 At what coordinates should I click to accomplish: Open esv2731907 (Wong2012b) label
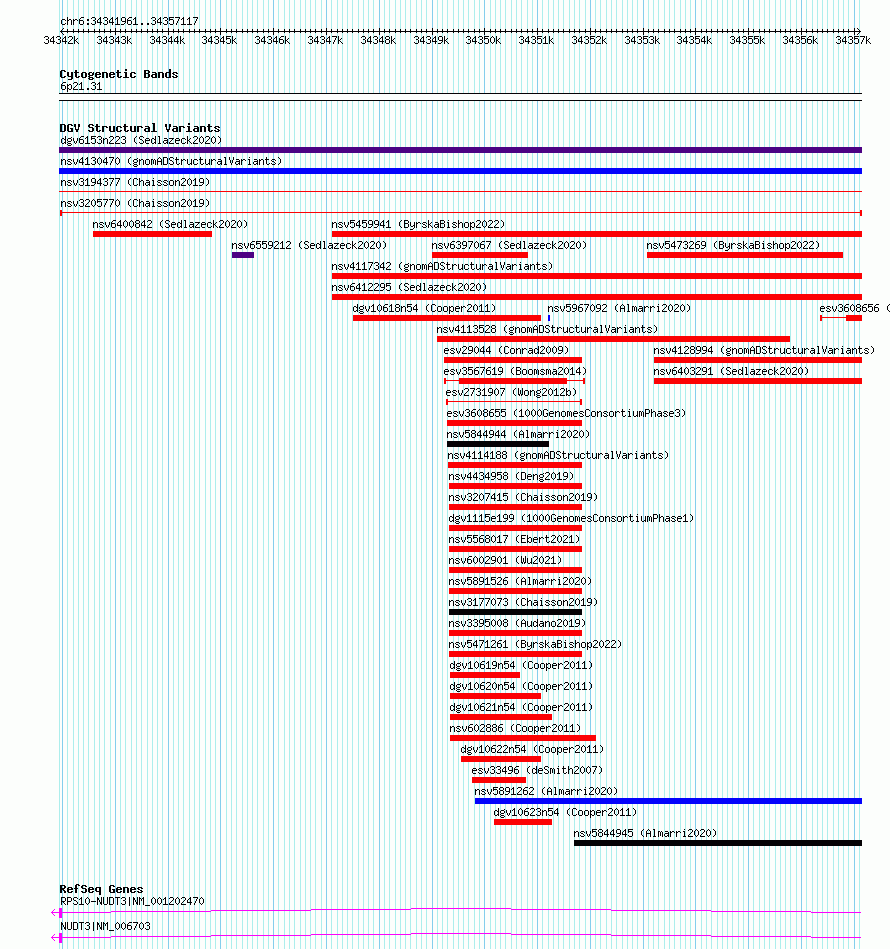click(511, 392)
